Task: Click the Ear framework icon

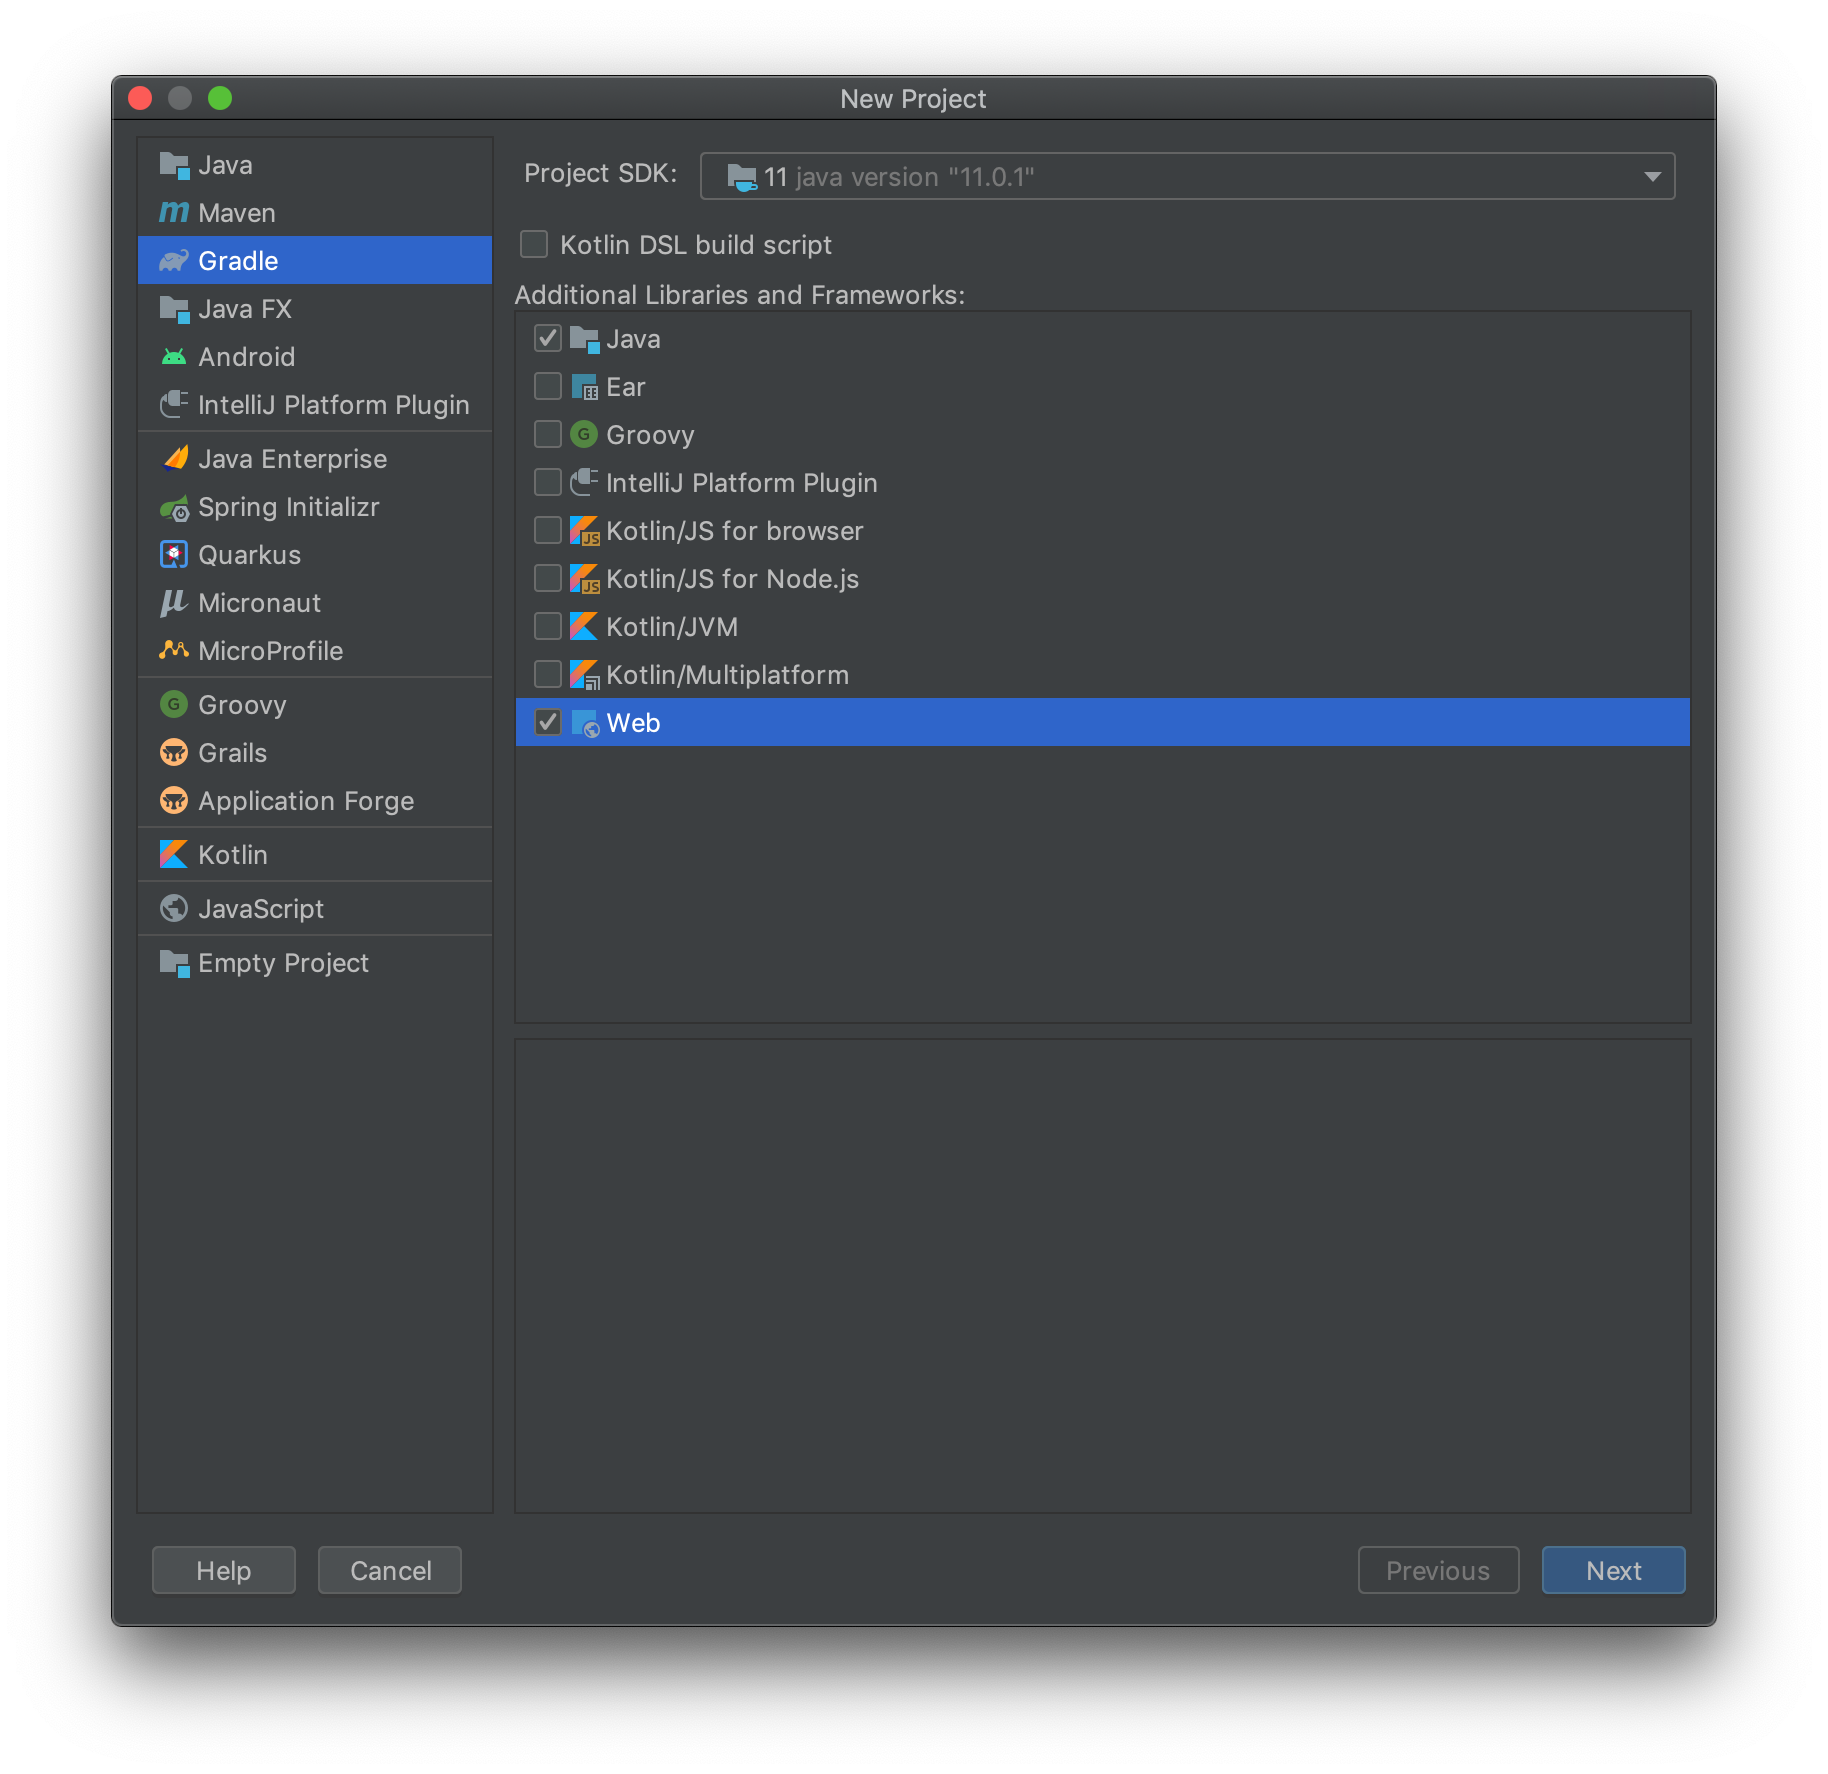Action: click(x=584, y=387)
